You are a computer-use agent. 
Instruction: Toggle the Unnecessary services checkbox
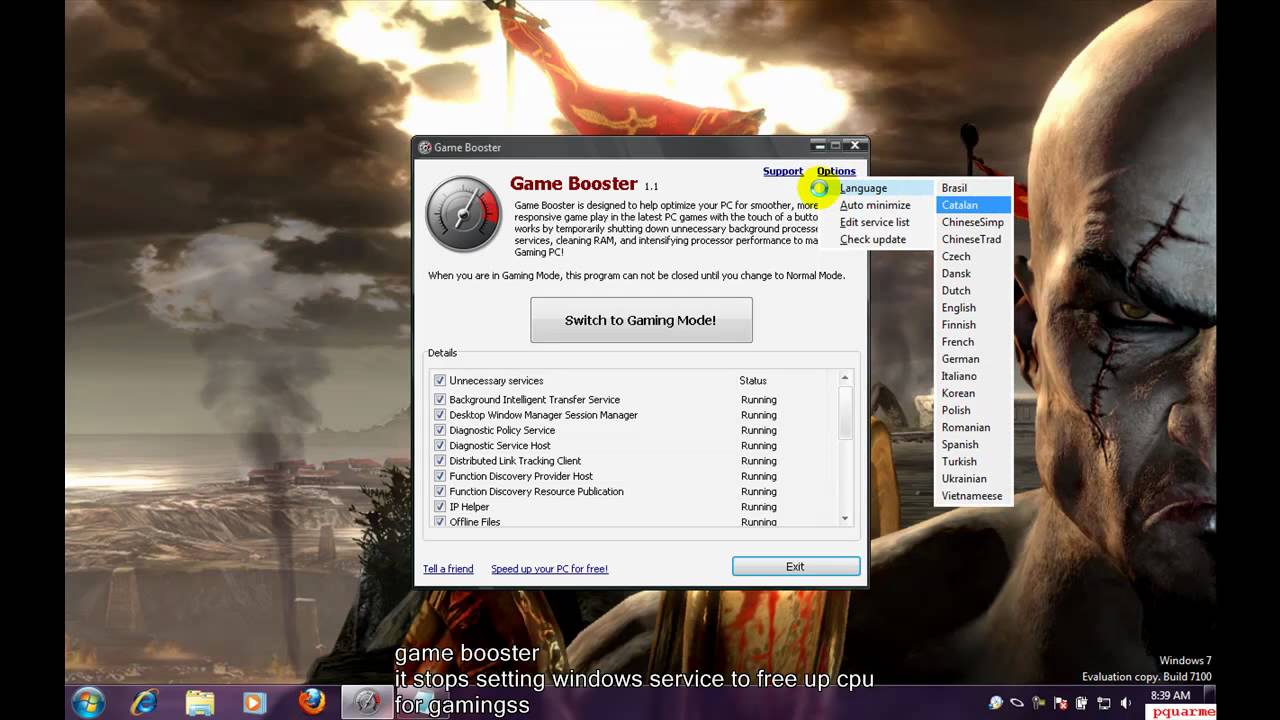coord(440,381)
